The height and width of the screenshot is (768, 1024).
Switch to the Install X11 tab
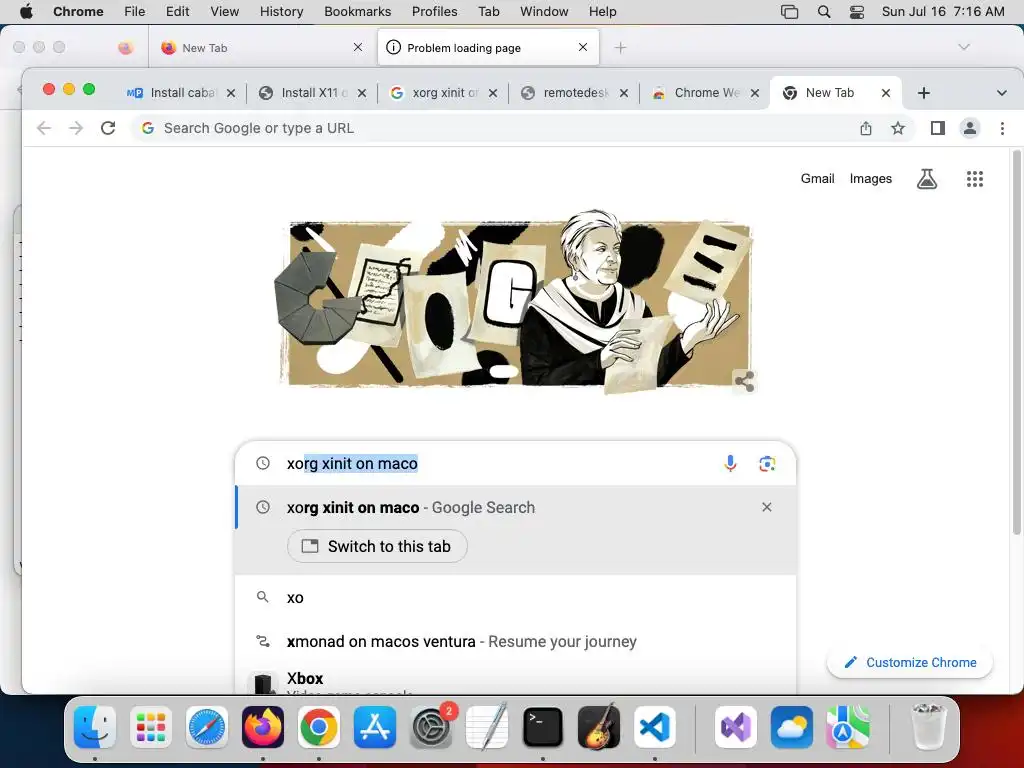[x=306, y=93]
